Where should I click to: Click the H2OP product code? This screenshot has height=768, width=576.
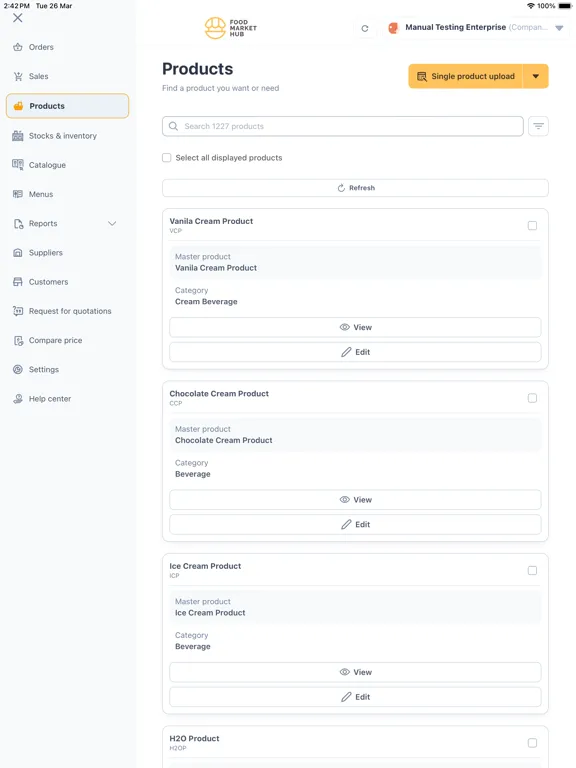point(178,748)
